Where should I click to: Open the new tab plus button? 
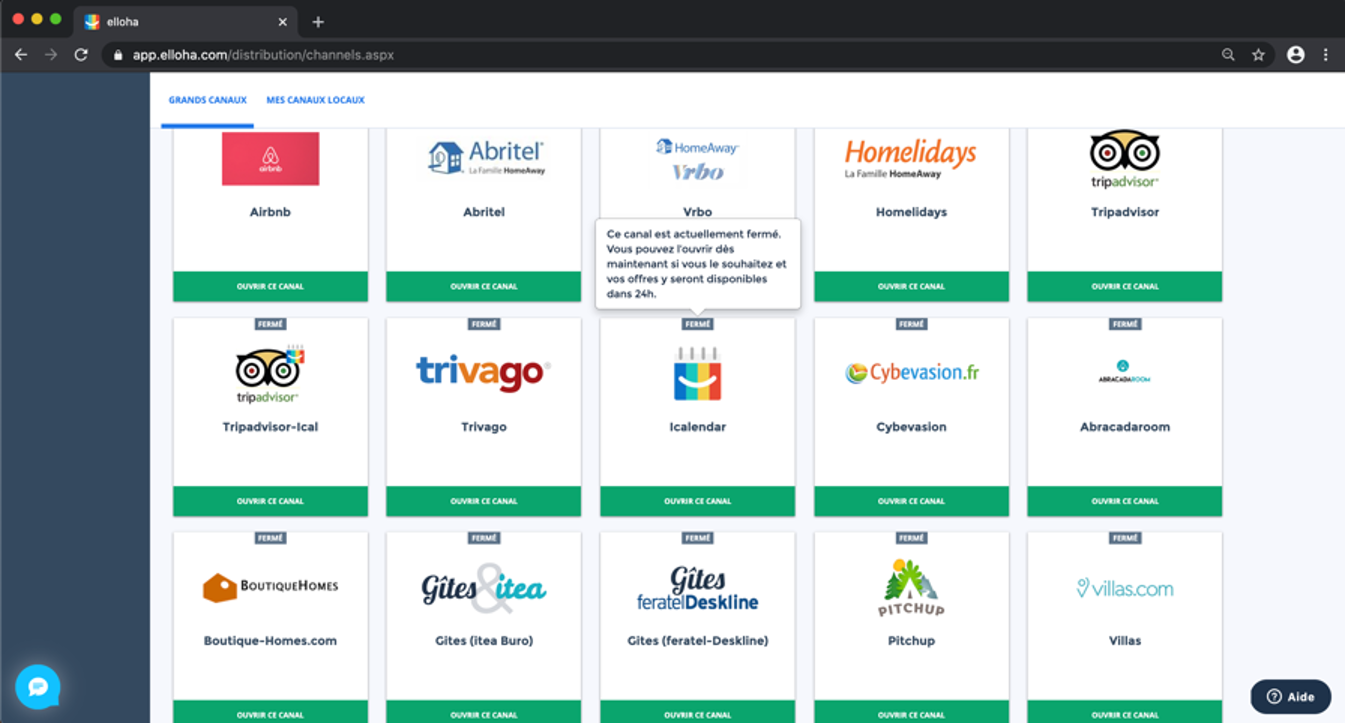click(318, 22)
